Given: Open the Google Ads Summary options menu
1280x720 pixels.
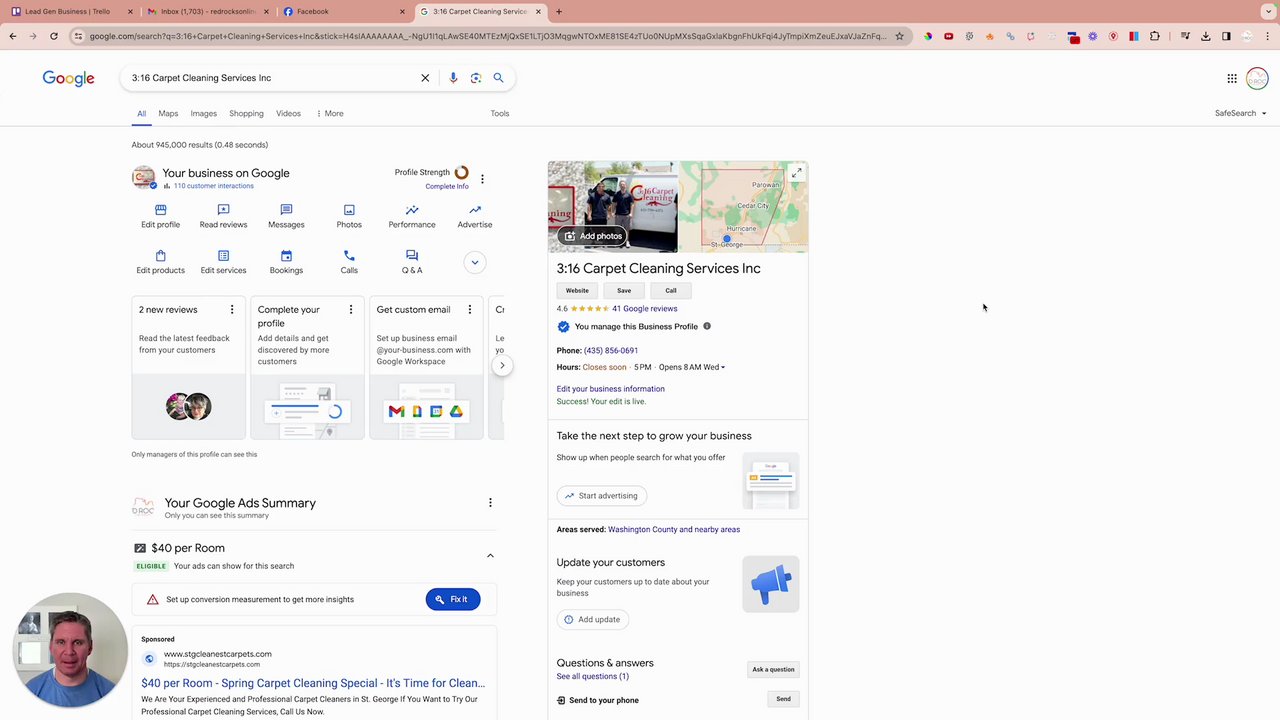Looking at the screenshot, I should (490, 503).
